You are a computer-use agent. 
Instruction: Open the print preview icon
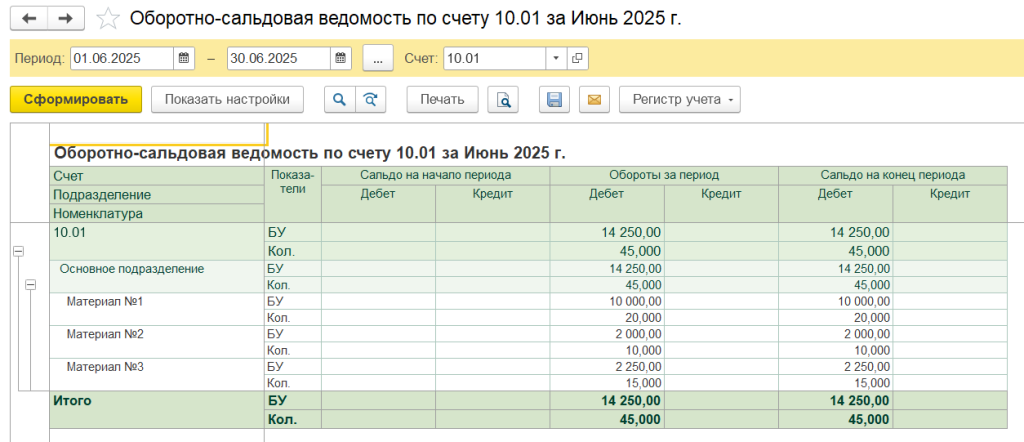coord(503,99)
